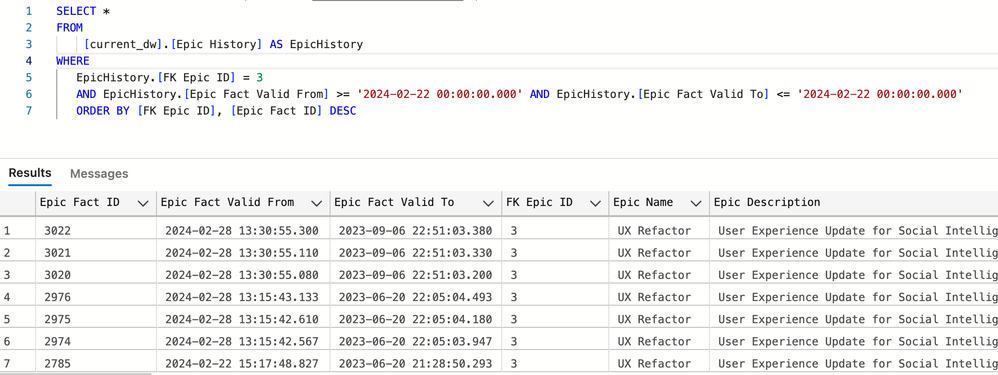Click line number 1 in editor gutter
This screenshot has height=375, width=998.
click(28, 11)
